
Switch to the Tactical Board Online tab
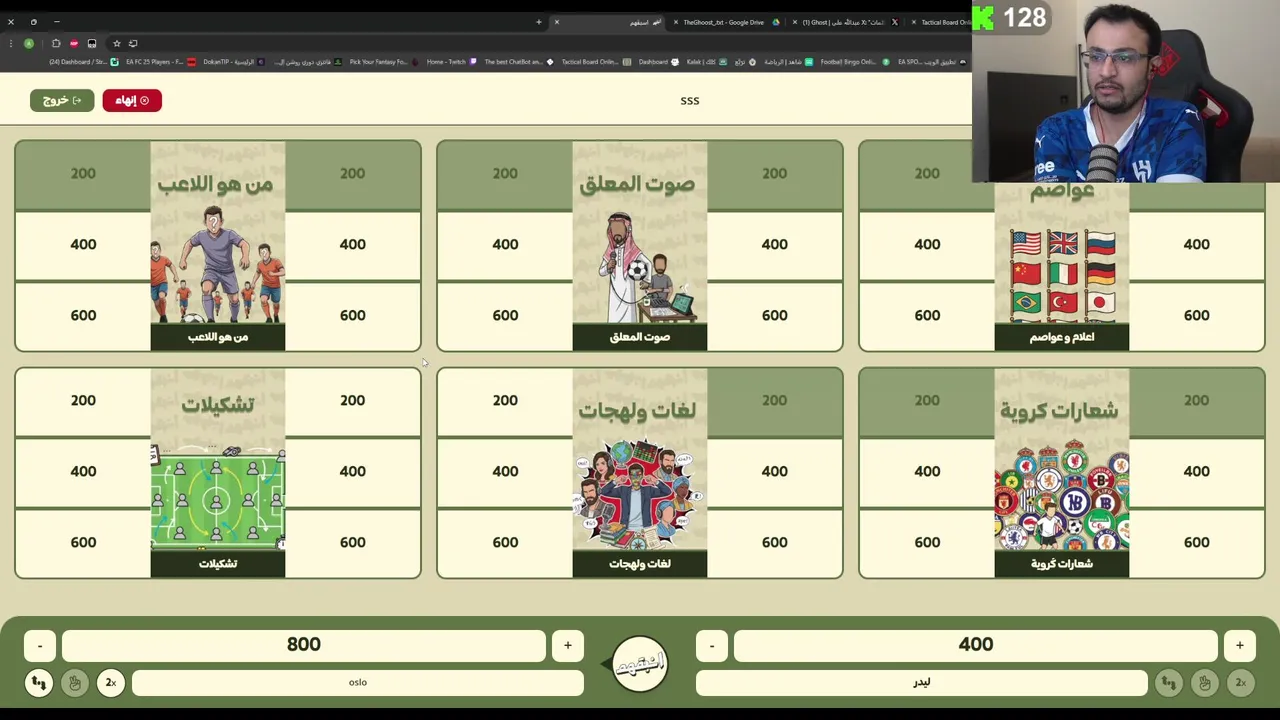click(940, 22)
